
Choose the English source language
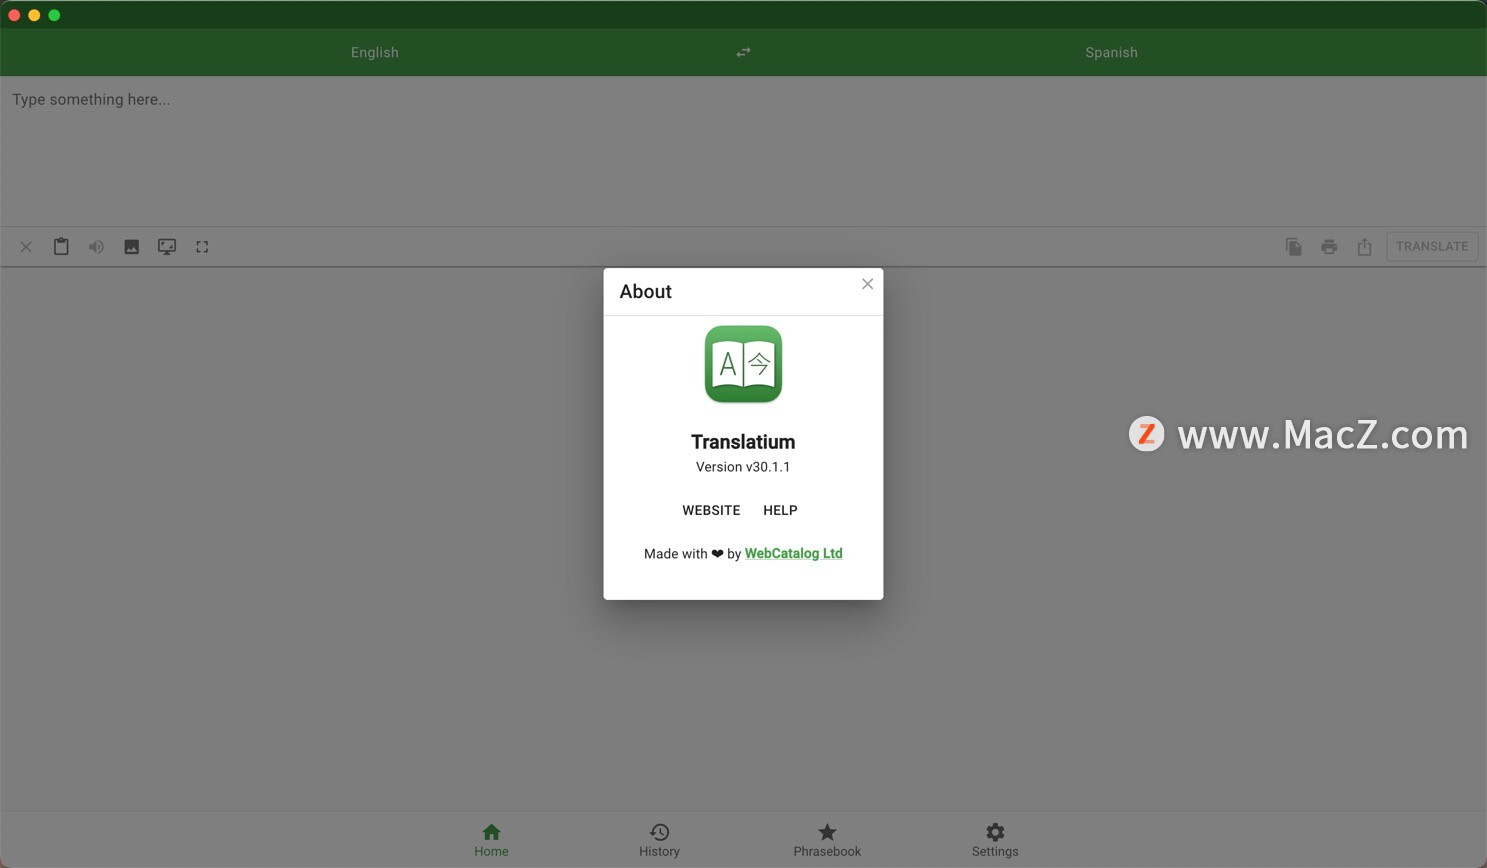click(375, 52)
